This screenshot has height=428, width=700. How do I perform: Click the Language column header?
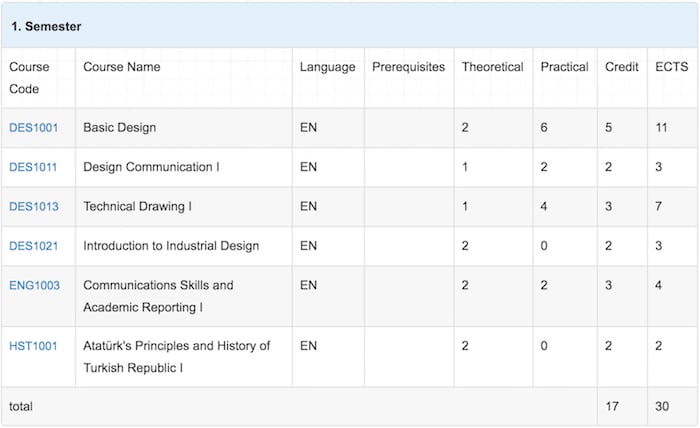click(327, 67)
